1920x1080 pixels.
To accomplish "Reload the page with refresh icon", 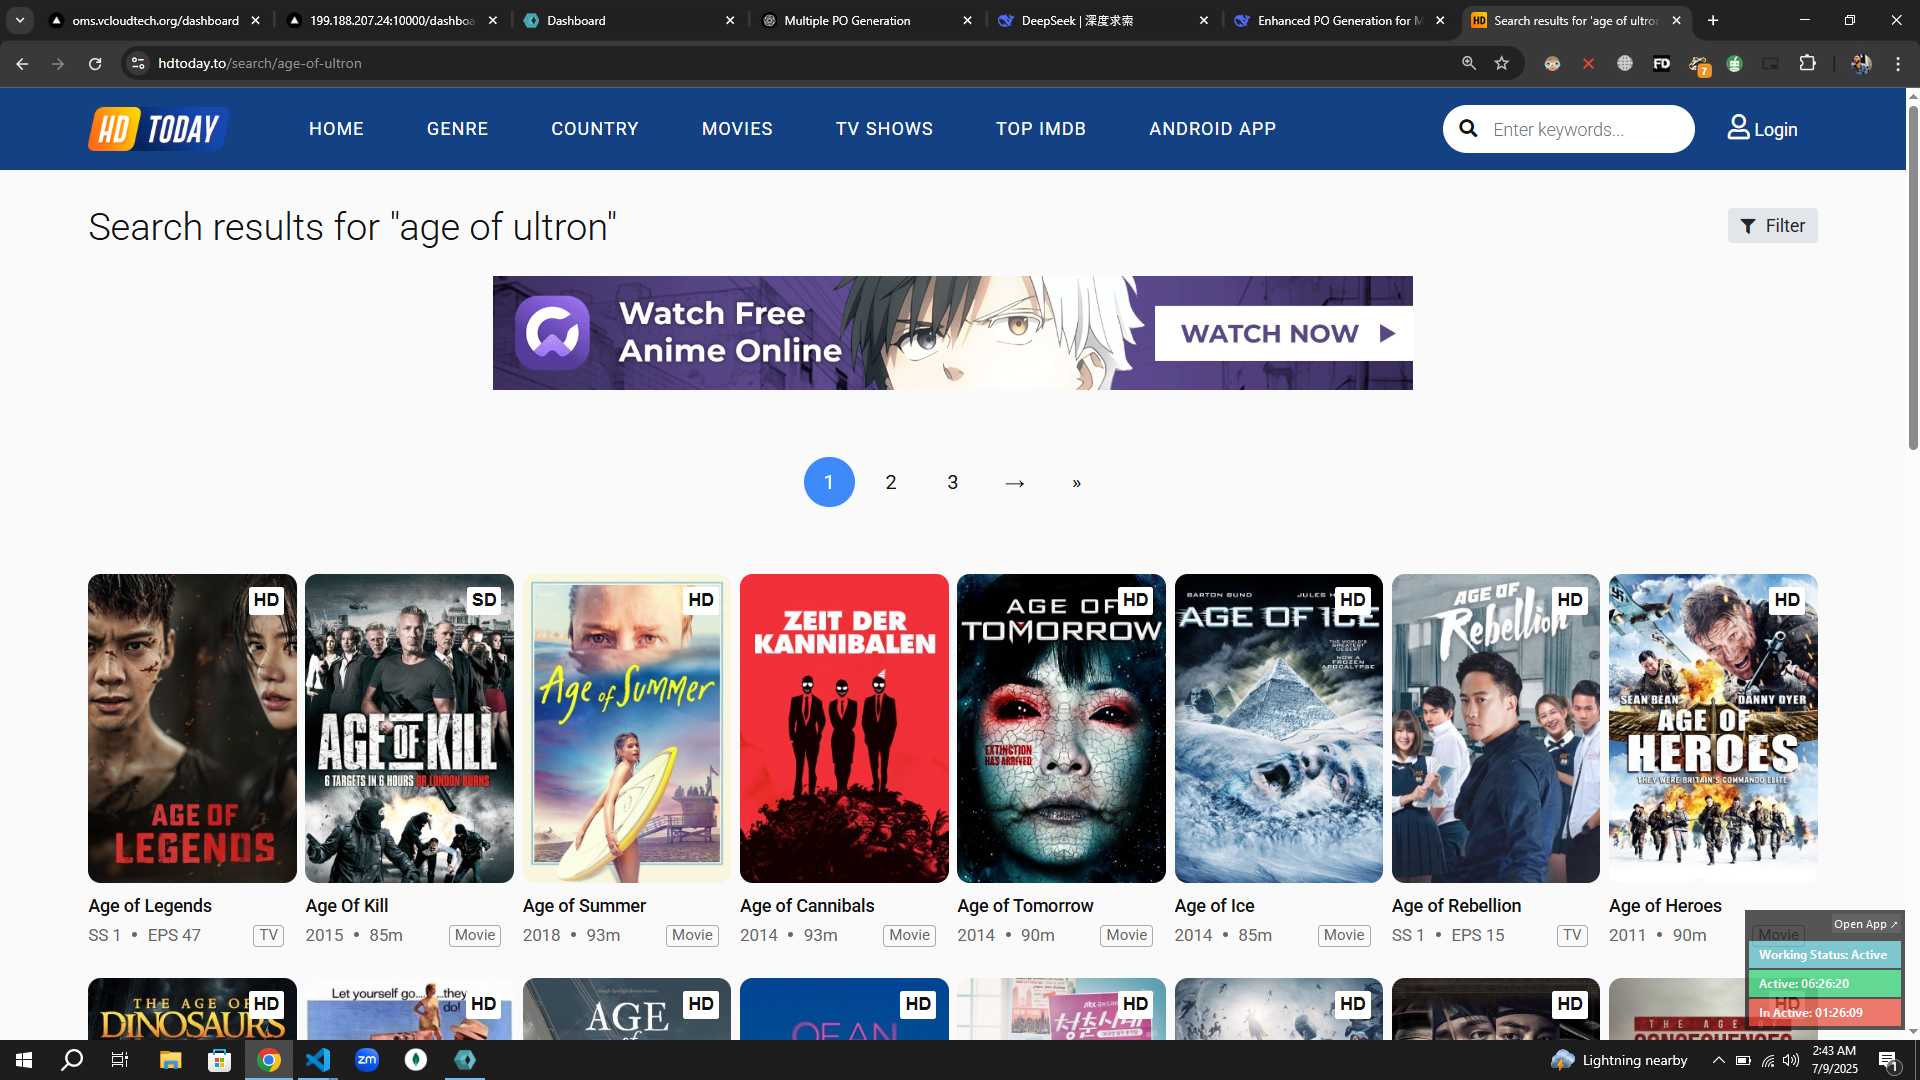I will (95, 63).
